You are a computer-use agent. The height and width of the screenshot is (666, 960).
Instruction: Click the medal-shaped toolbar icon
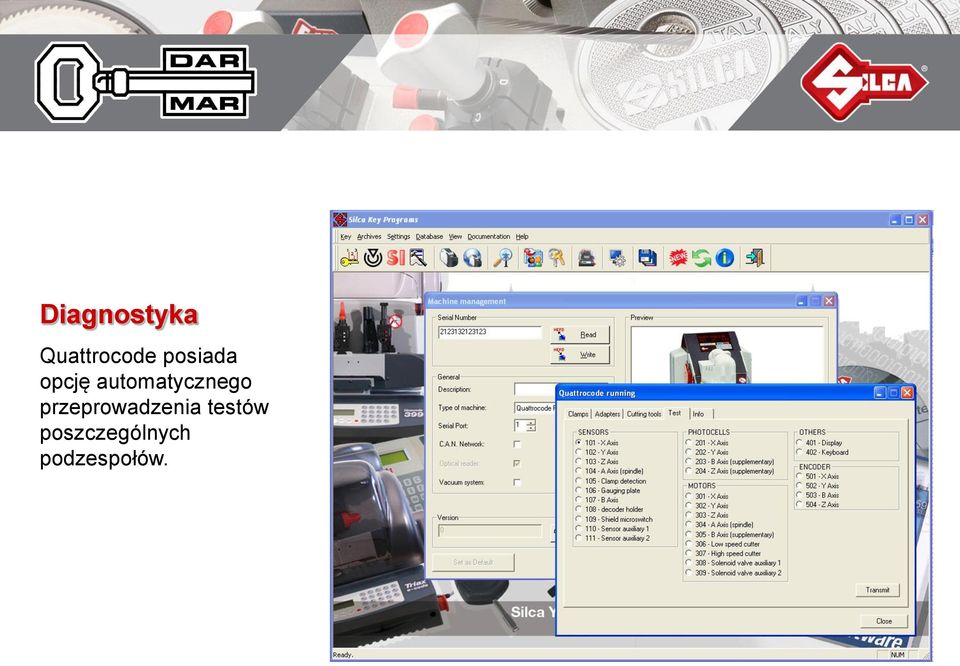pos(373,258)
